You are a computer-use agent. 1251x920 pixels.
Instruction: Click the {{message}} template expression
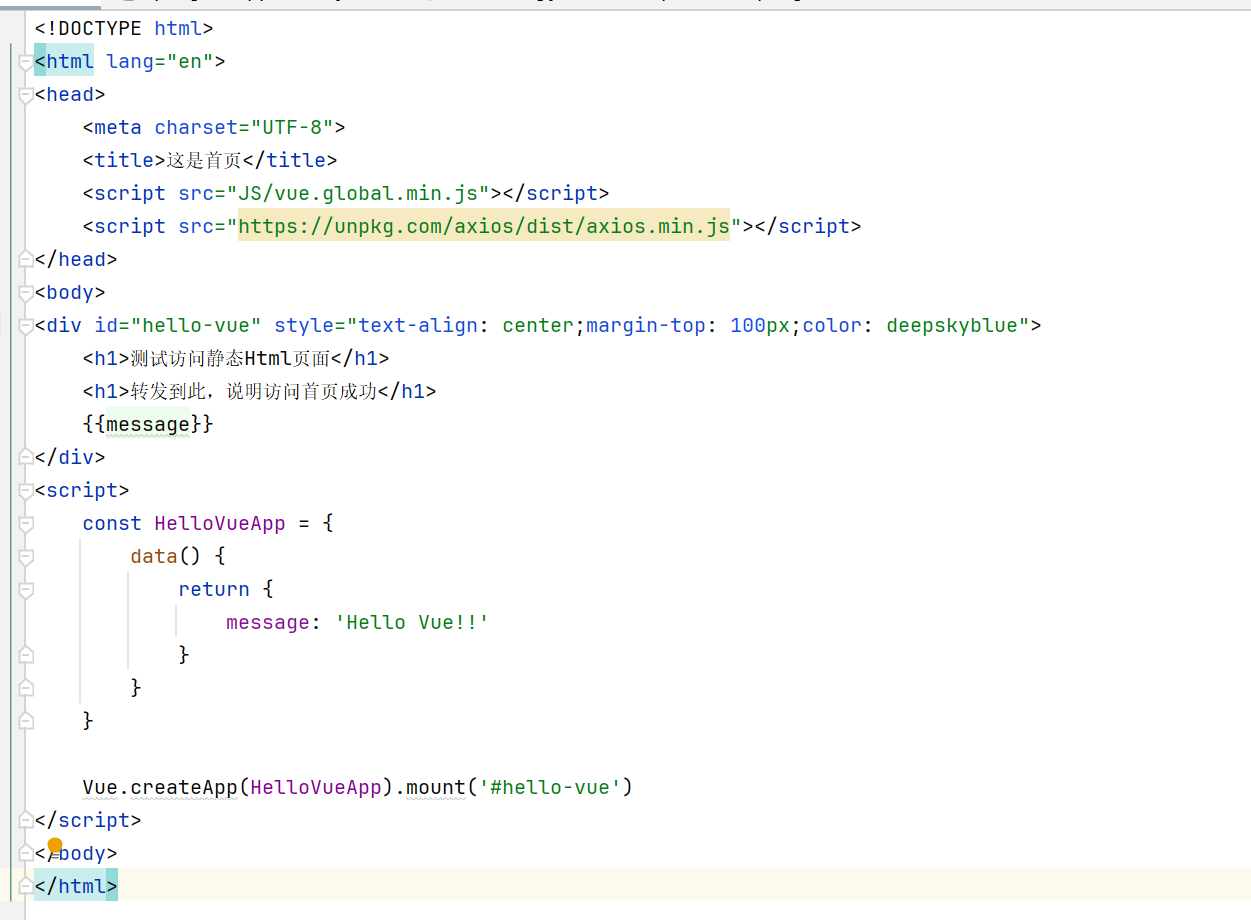(x=148, y=424)
